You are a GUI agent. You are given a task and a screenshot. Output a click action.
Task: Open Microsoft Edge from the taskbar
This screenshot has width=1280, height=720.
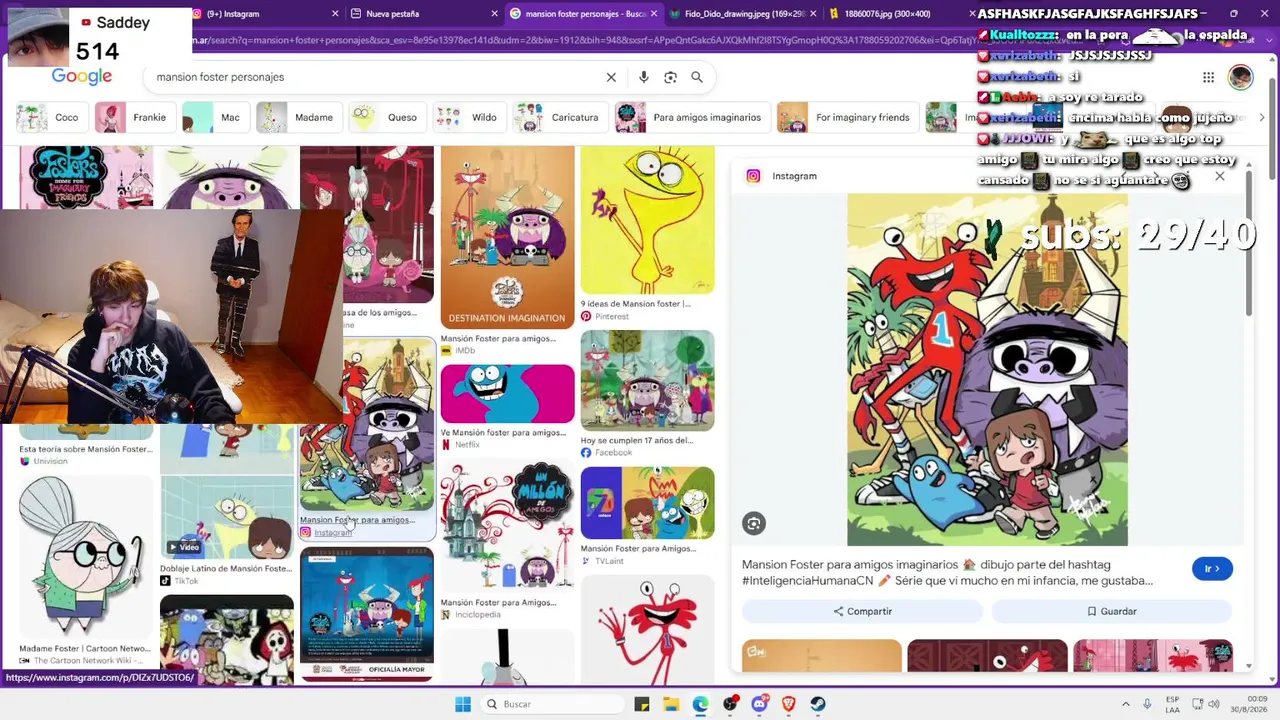[x=700, y=704]
